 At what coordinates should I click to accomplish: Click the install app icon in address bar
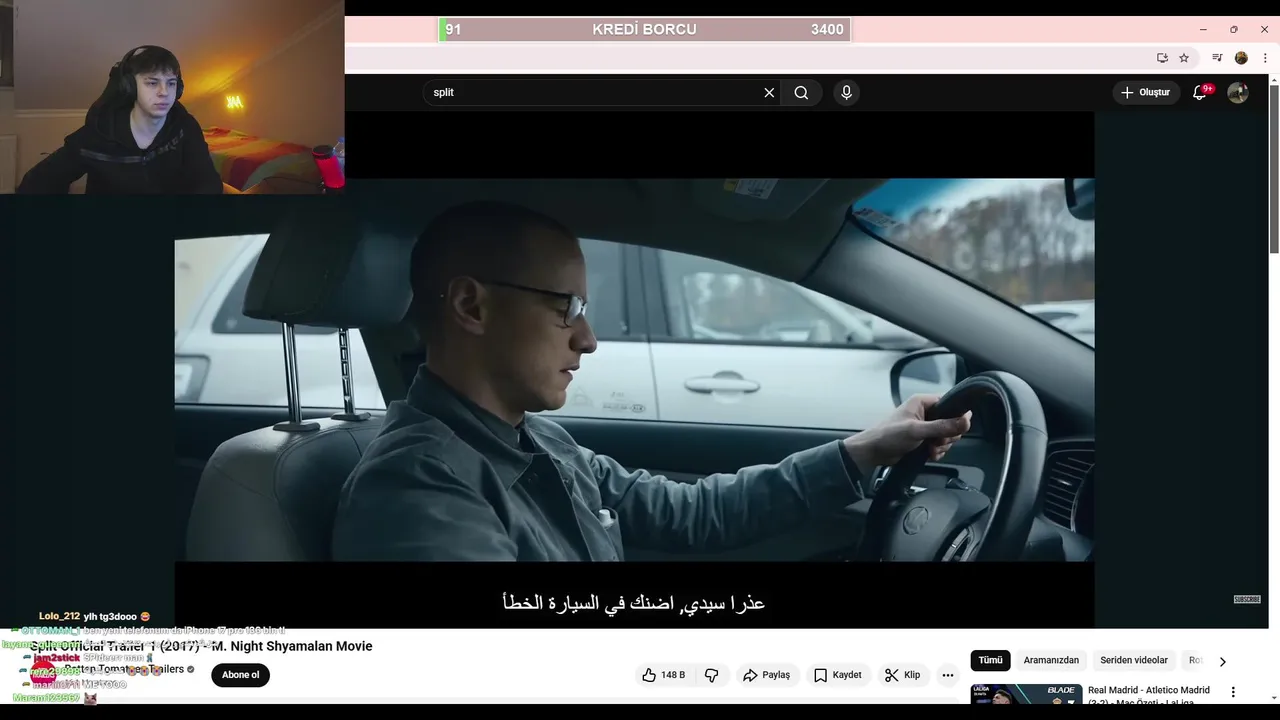point(1162,58)
